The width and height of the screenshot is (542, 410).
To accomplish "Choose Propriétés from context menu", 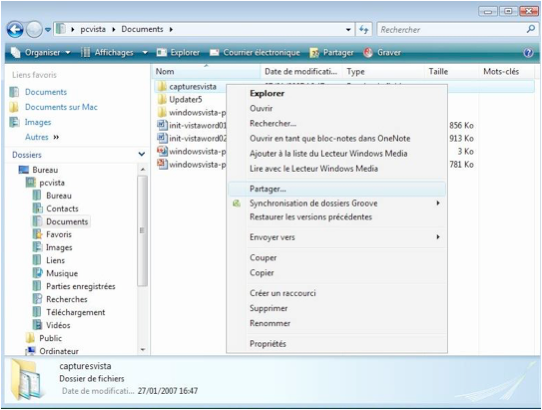I will [x=337, y=344].
